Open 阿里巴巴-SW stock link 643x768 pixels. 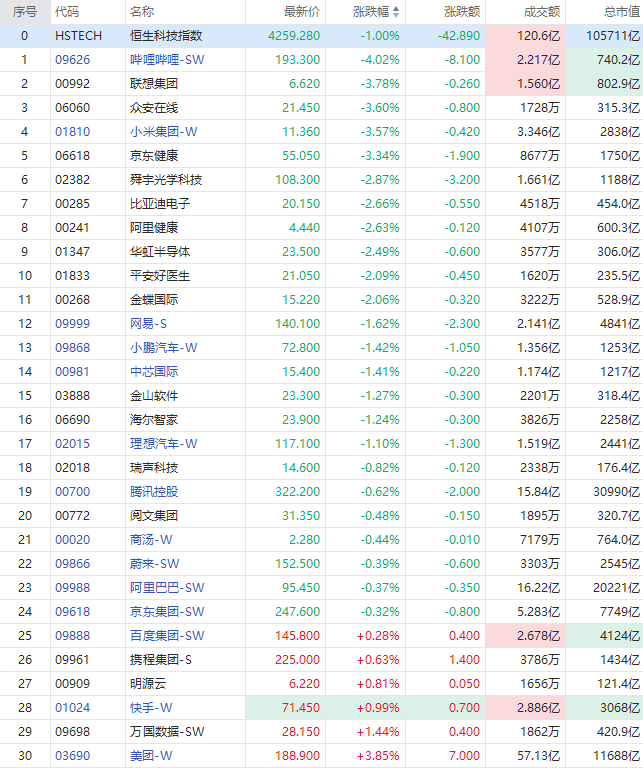167,588
